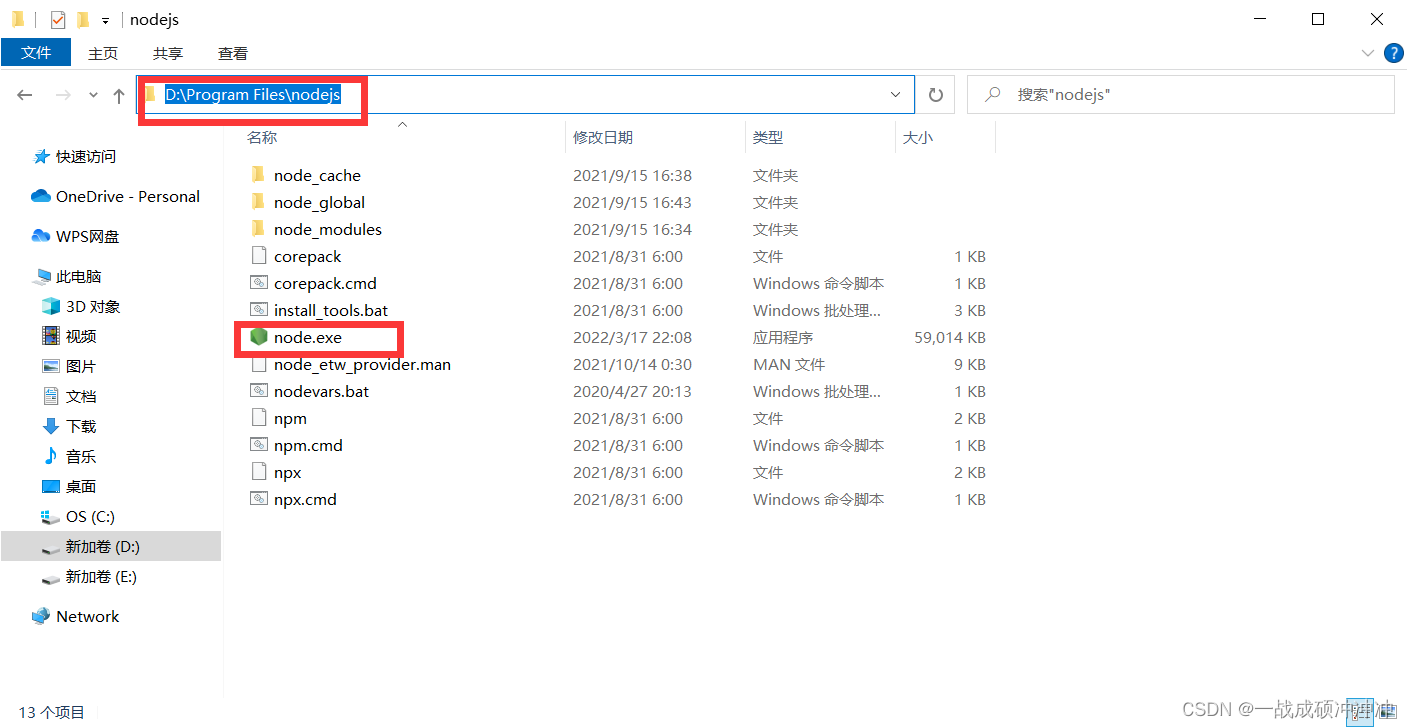Click the Help question mark icon
The image size is (1408, 728).
(1393, 53)
